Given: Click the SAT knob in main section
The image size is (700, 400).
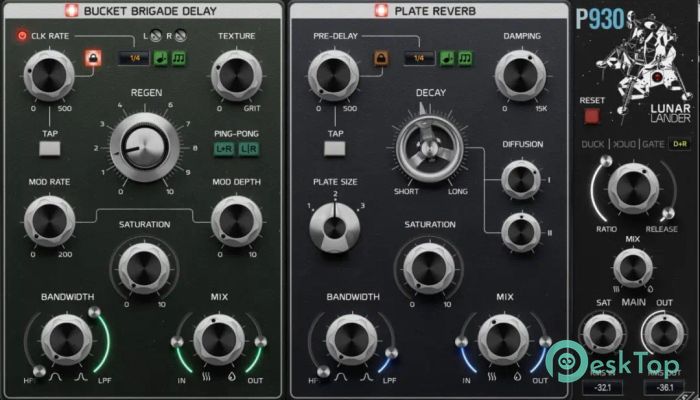Looking at the screenshot, I should (x=603, y=333).
